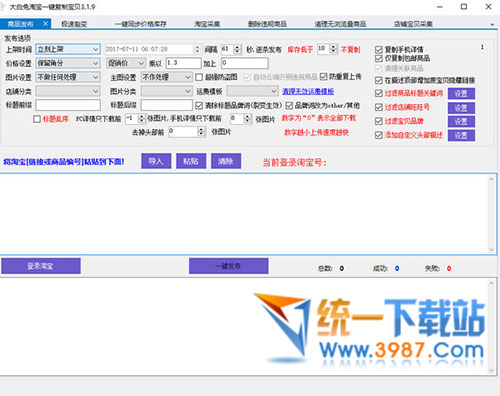500x396 pixels.
Task: Open the 价格设置 dropdown showing 保留角分
Action: (x=68, y=63)
